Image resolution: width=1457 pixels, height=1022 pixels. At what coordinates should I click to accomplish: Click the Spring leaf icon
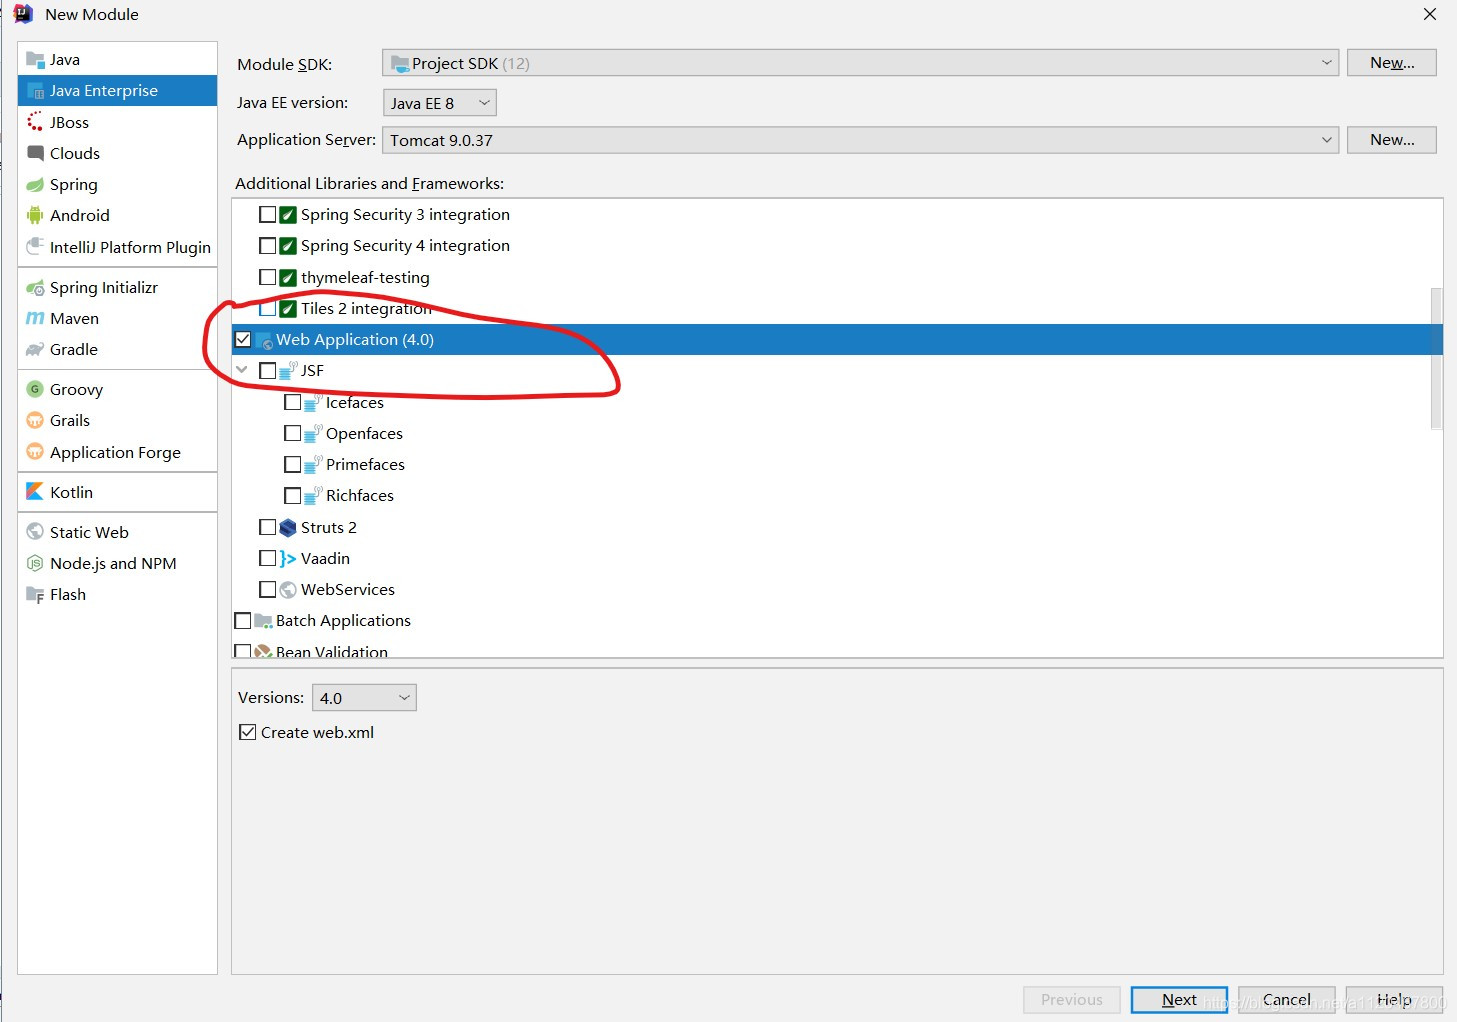coord(36,184)
